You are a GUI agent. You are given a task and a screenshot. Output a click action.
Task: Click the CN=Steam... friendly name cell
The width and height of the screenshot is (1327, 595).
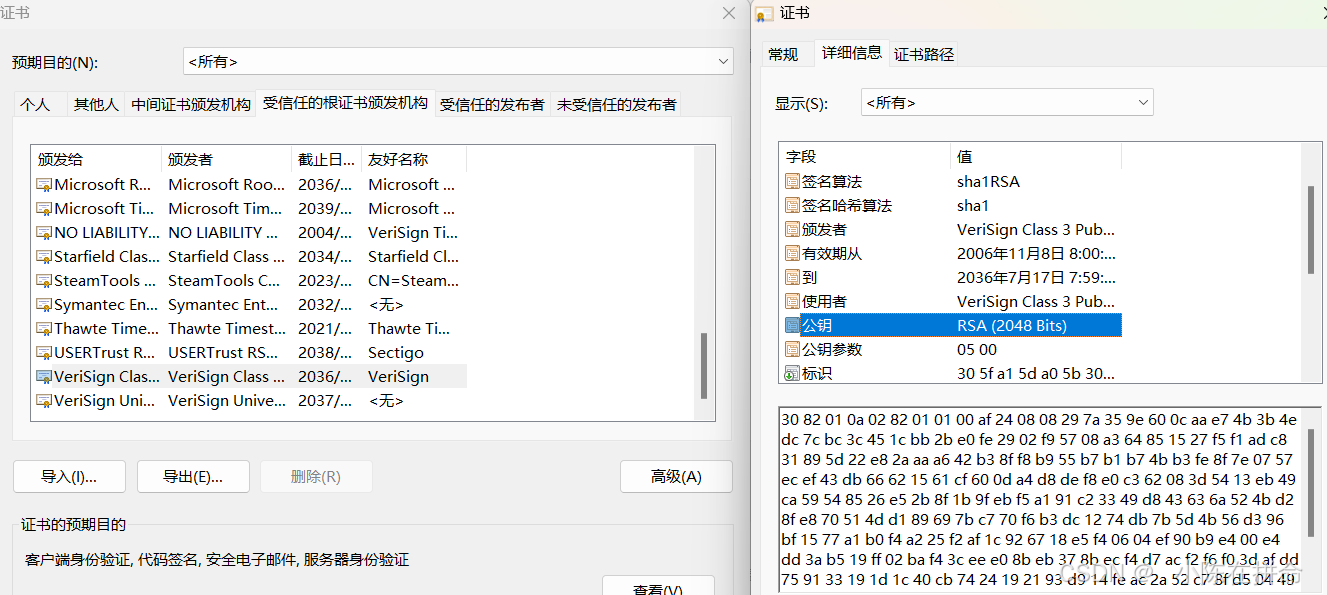(414, 281)
